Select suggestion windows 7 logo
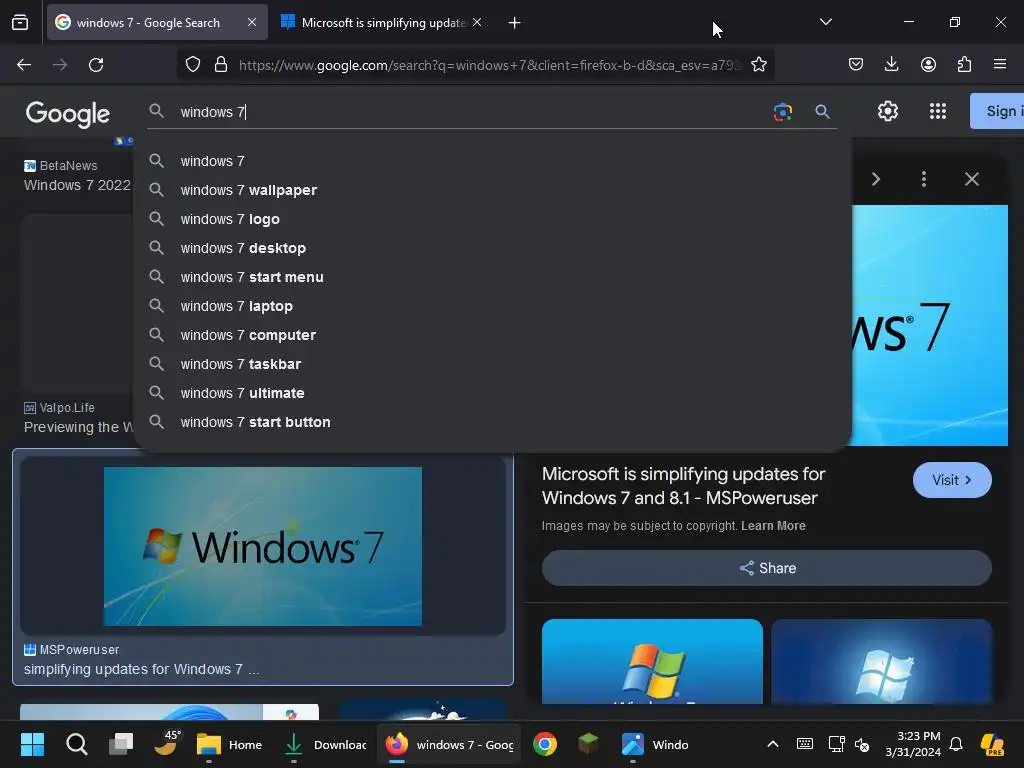 (492, 219)
